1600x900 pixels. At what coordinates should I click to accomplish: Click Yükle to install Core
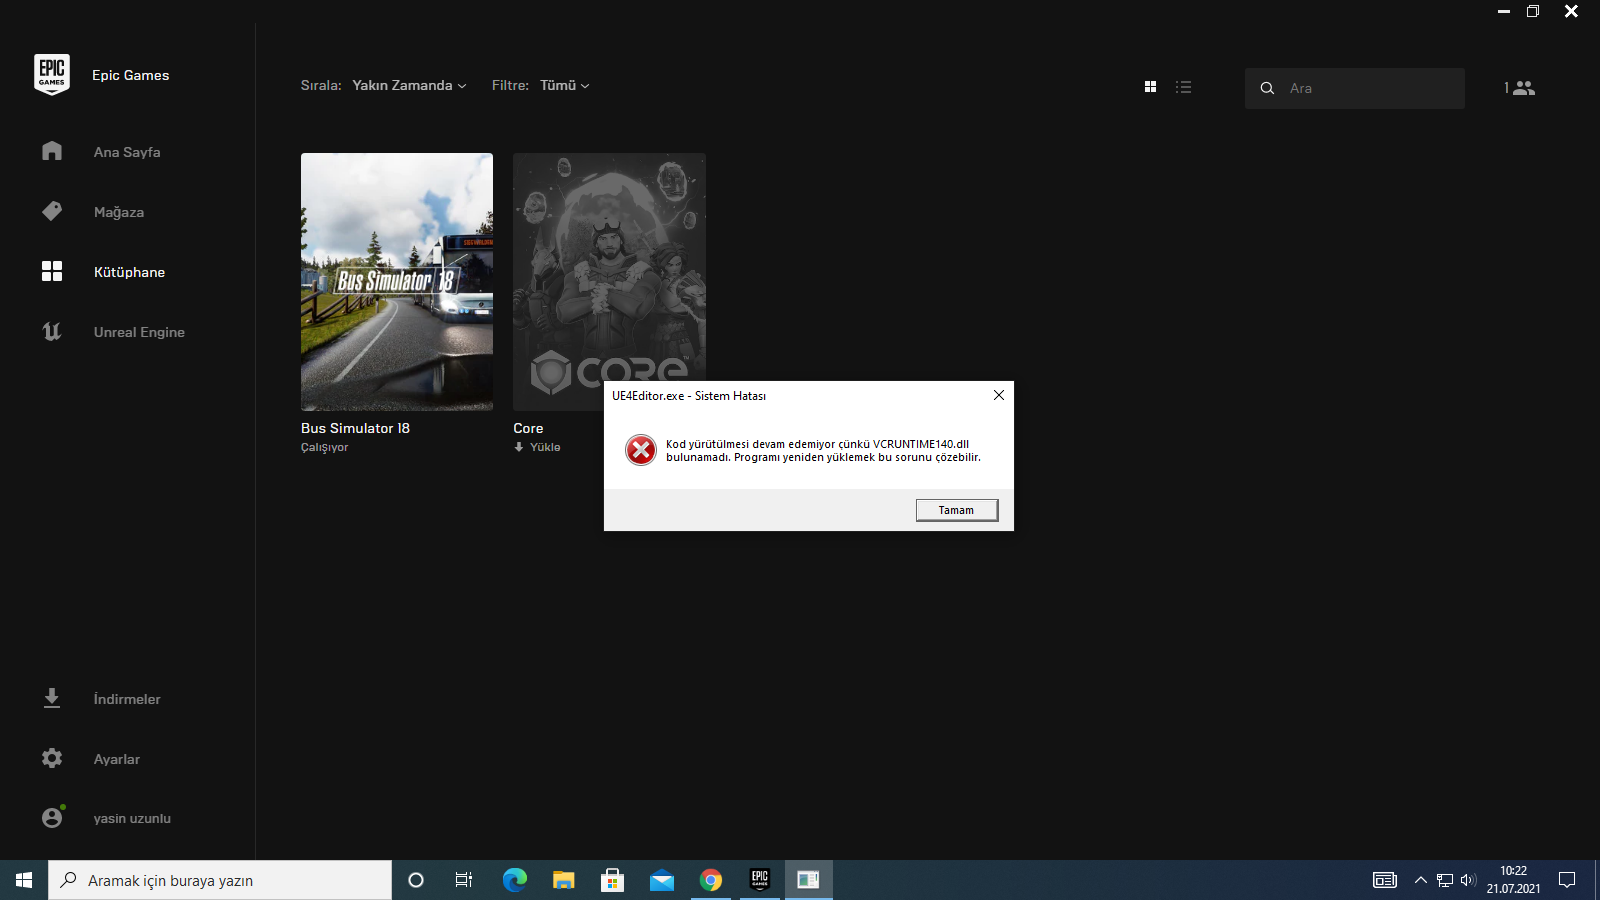pyautogui.click(x=545, y=447)
